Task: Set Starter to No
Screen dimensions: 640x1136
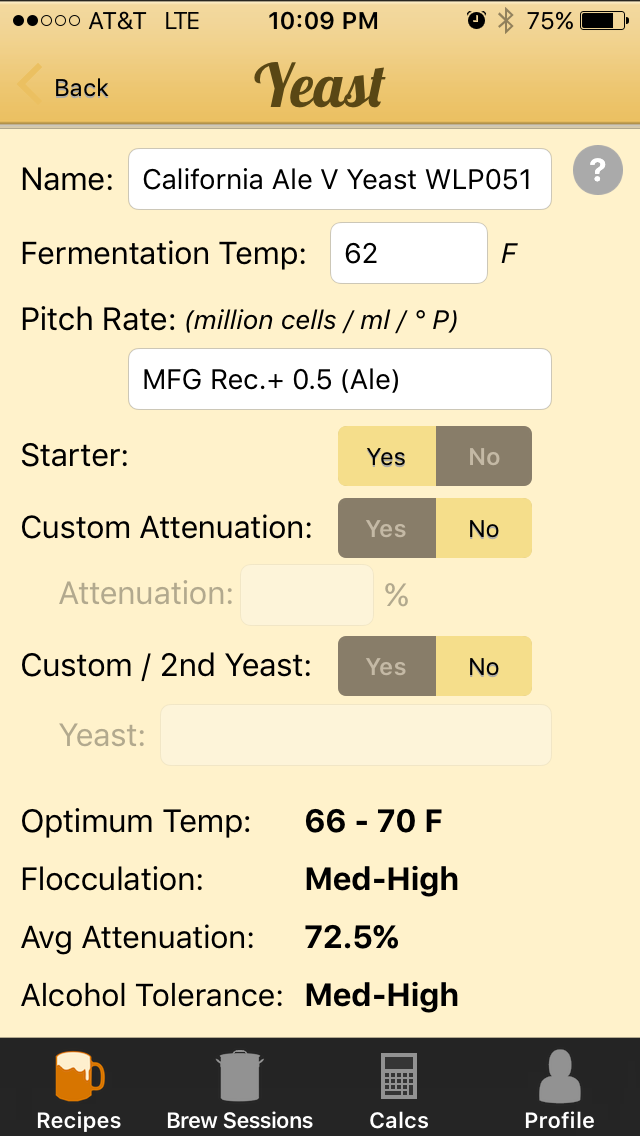Action: 483,456
